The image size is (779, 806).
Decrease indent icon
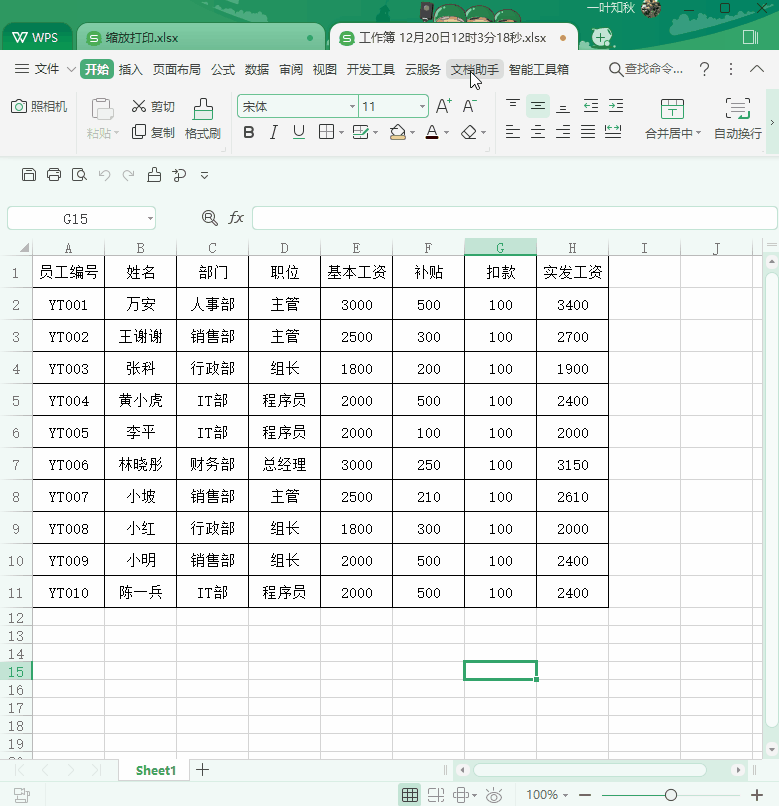[591, 106]
